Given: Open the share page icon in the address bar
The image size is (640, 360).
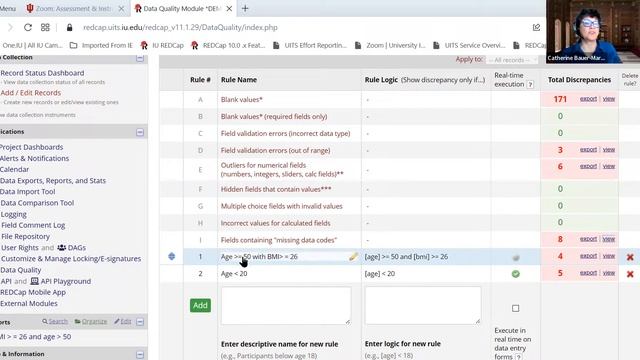Looking at the screenshot, I should click(x=536, y=27).
